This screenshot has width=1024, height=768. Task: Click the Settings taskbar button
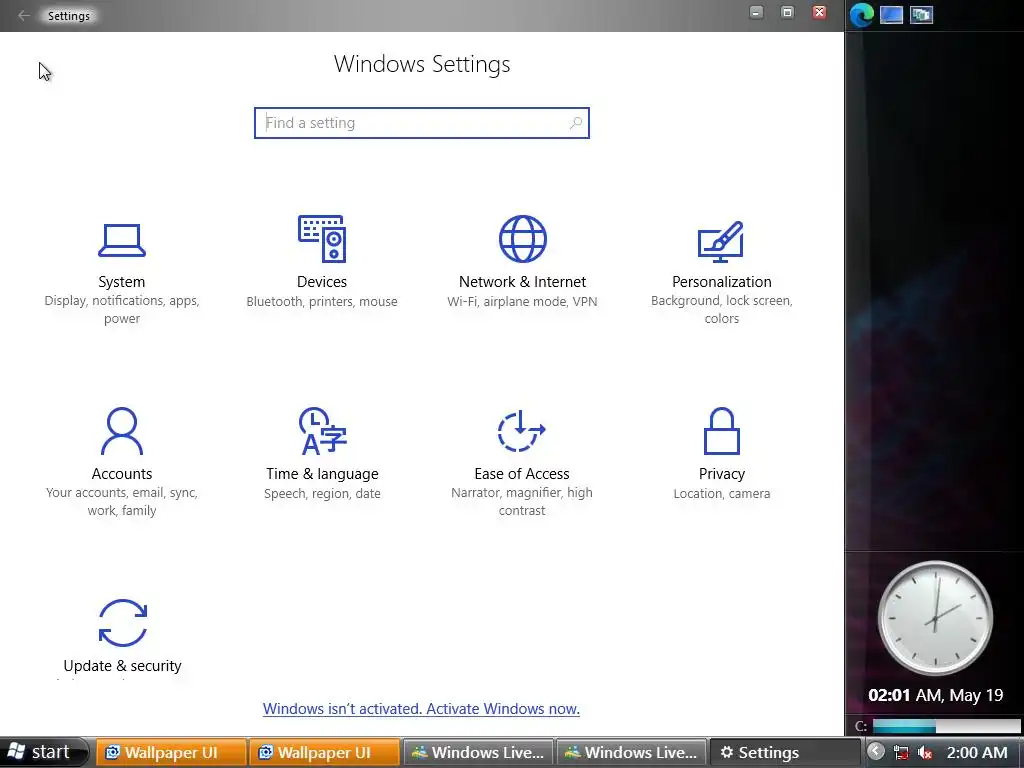784,752
